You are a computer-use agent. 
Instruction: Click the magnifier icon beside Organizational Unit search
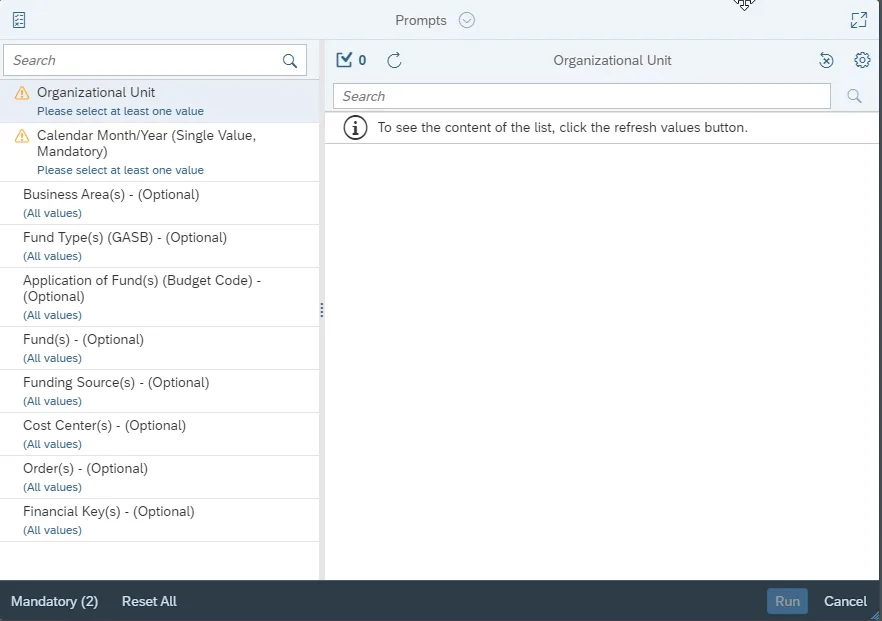coord(854,96)
